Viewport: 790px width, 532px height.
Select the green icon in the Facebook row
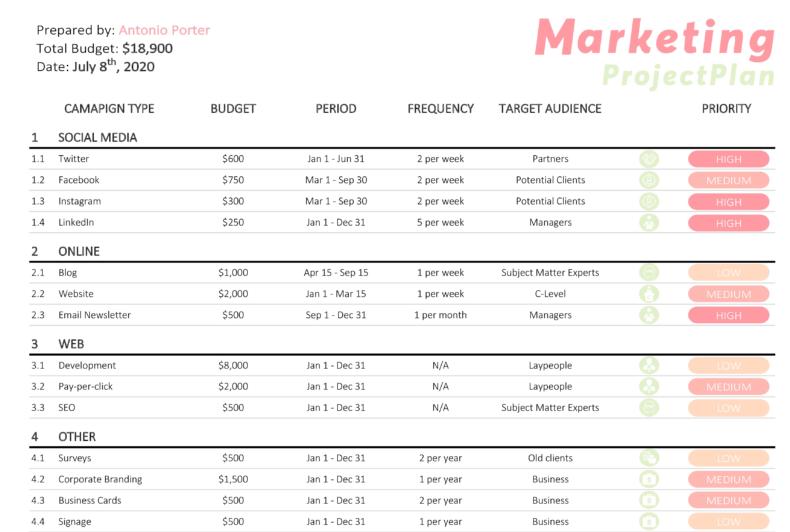click(x=649, y=180)
